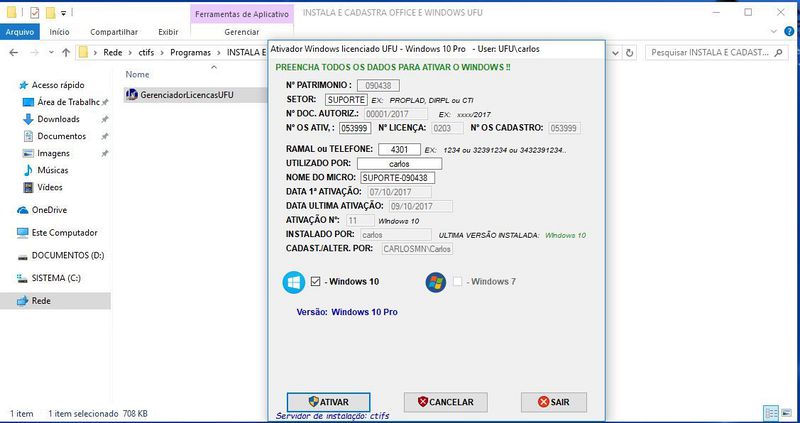This screenshot has width=800, height=423.
Task: Click the Nº PATRIMONIO field
Action: [378, 85]
